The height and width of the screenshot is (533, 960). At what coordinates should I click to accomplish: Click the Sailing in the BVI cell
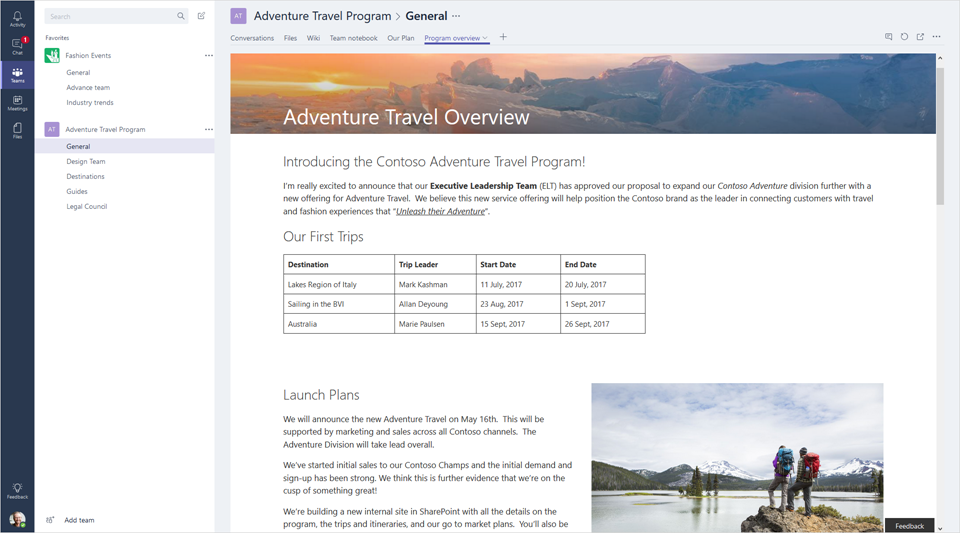339,304
